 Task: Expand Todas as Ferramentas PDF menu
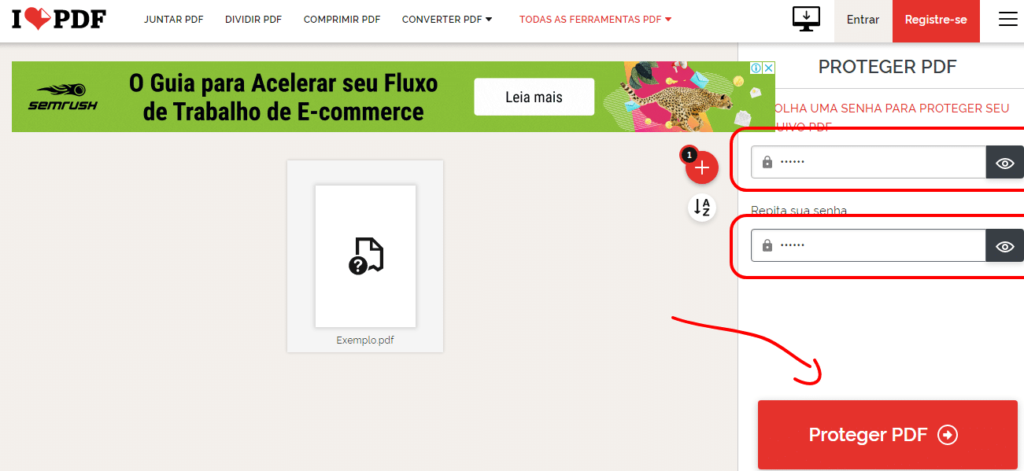[x=596, y=20]
